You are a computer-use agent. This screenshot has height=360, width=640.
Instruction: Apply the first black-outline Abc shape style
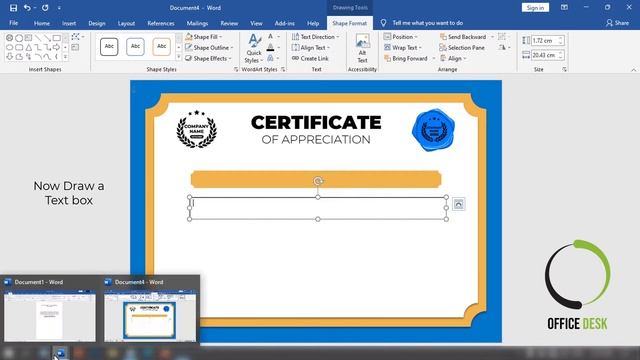[x=109, y=47]
